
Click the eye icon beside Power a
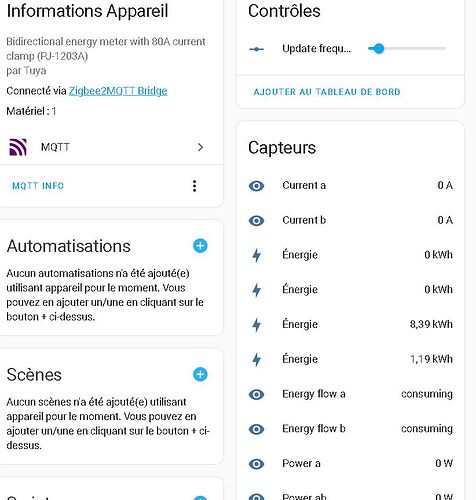click(x=256, y=464)
